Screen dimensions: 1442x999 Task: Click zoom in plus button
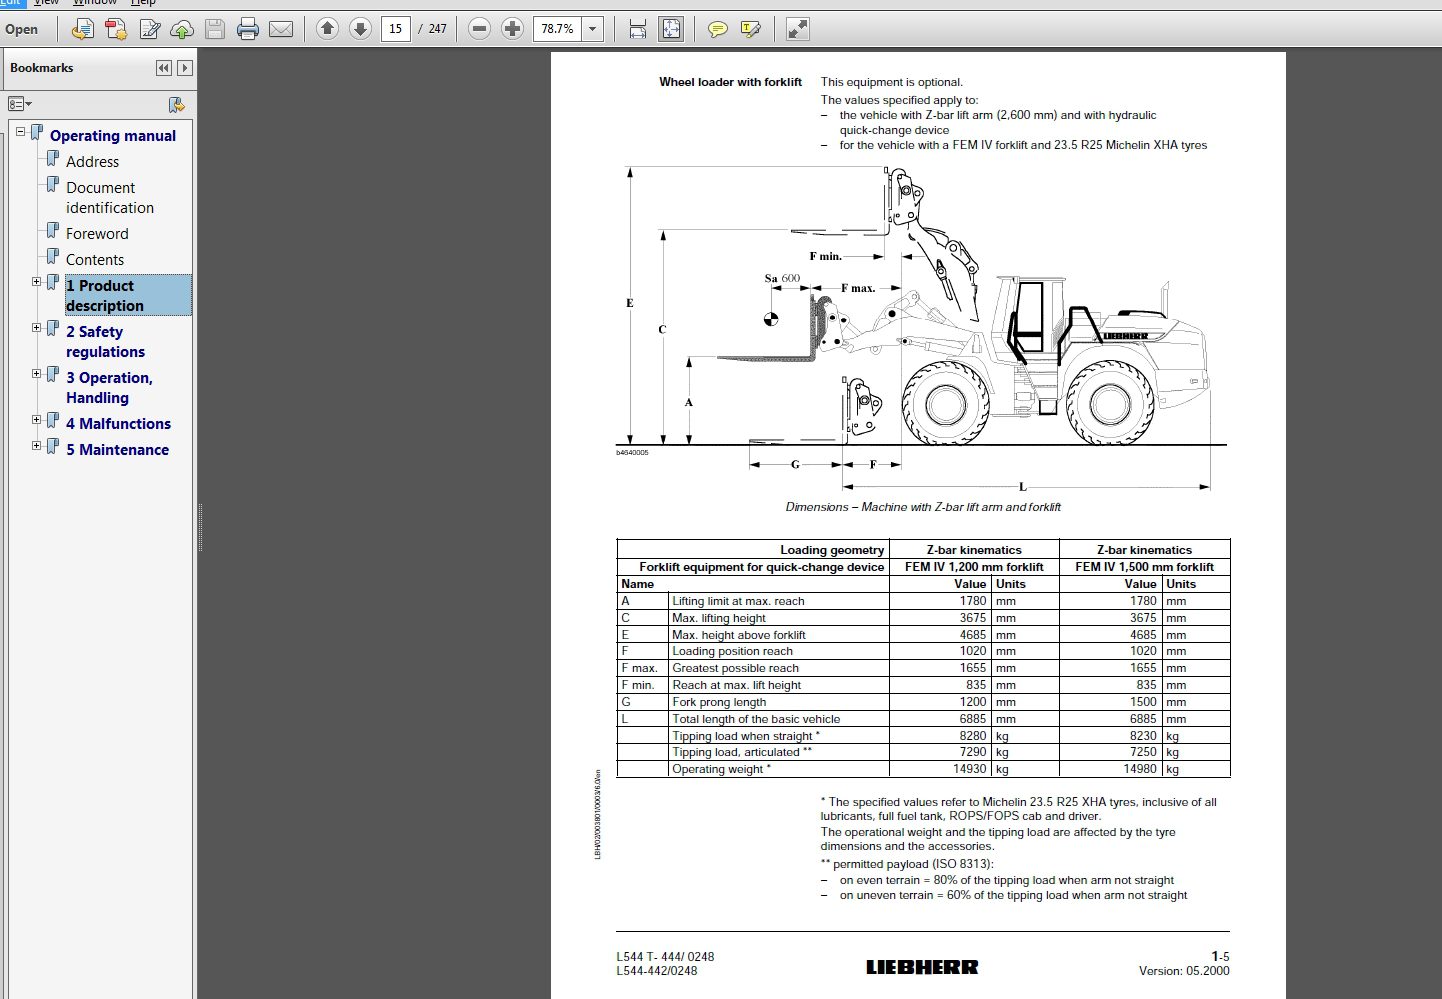(513, 29)
